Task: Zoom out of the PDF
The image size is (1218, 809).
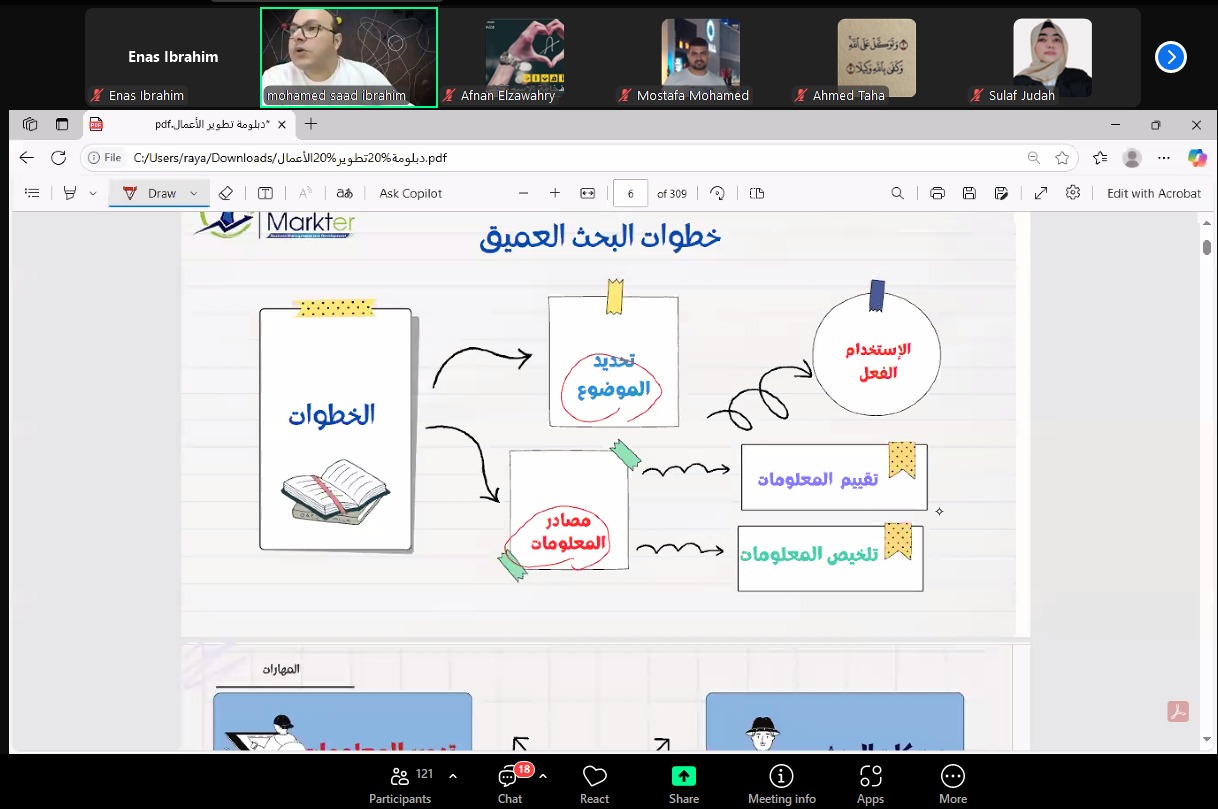Action: (x=523, y=193)
